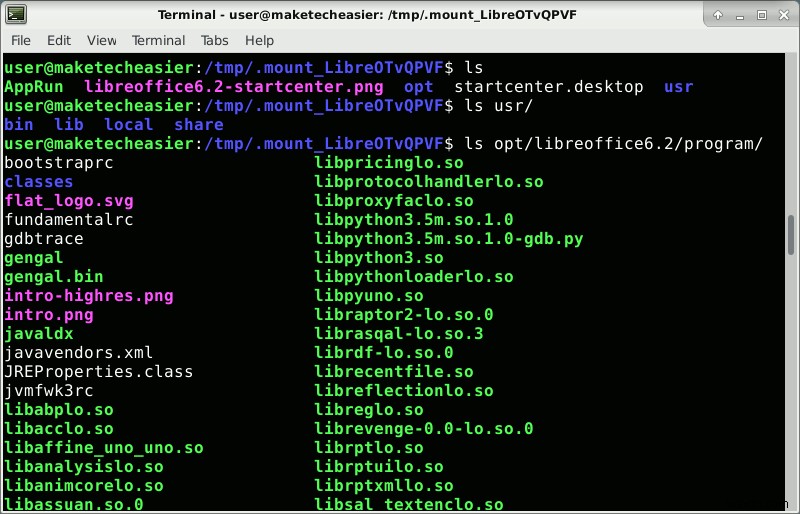Click libpython3.so library name

click(379, 258)
